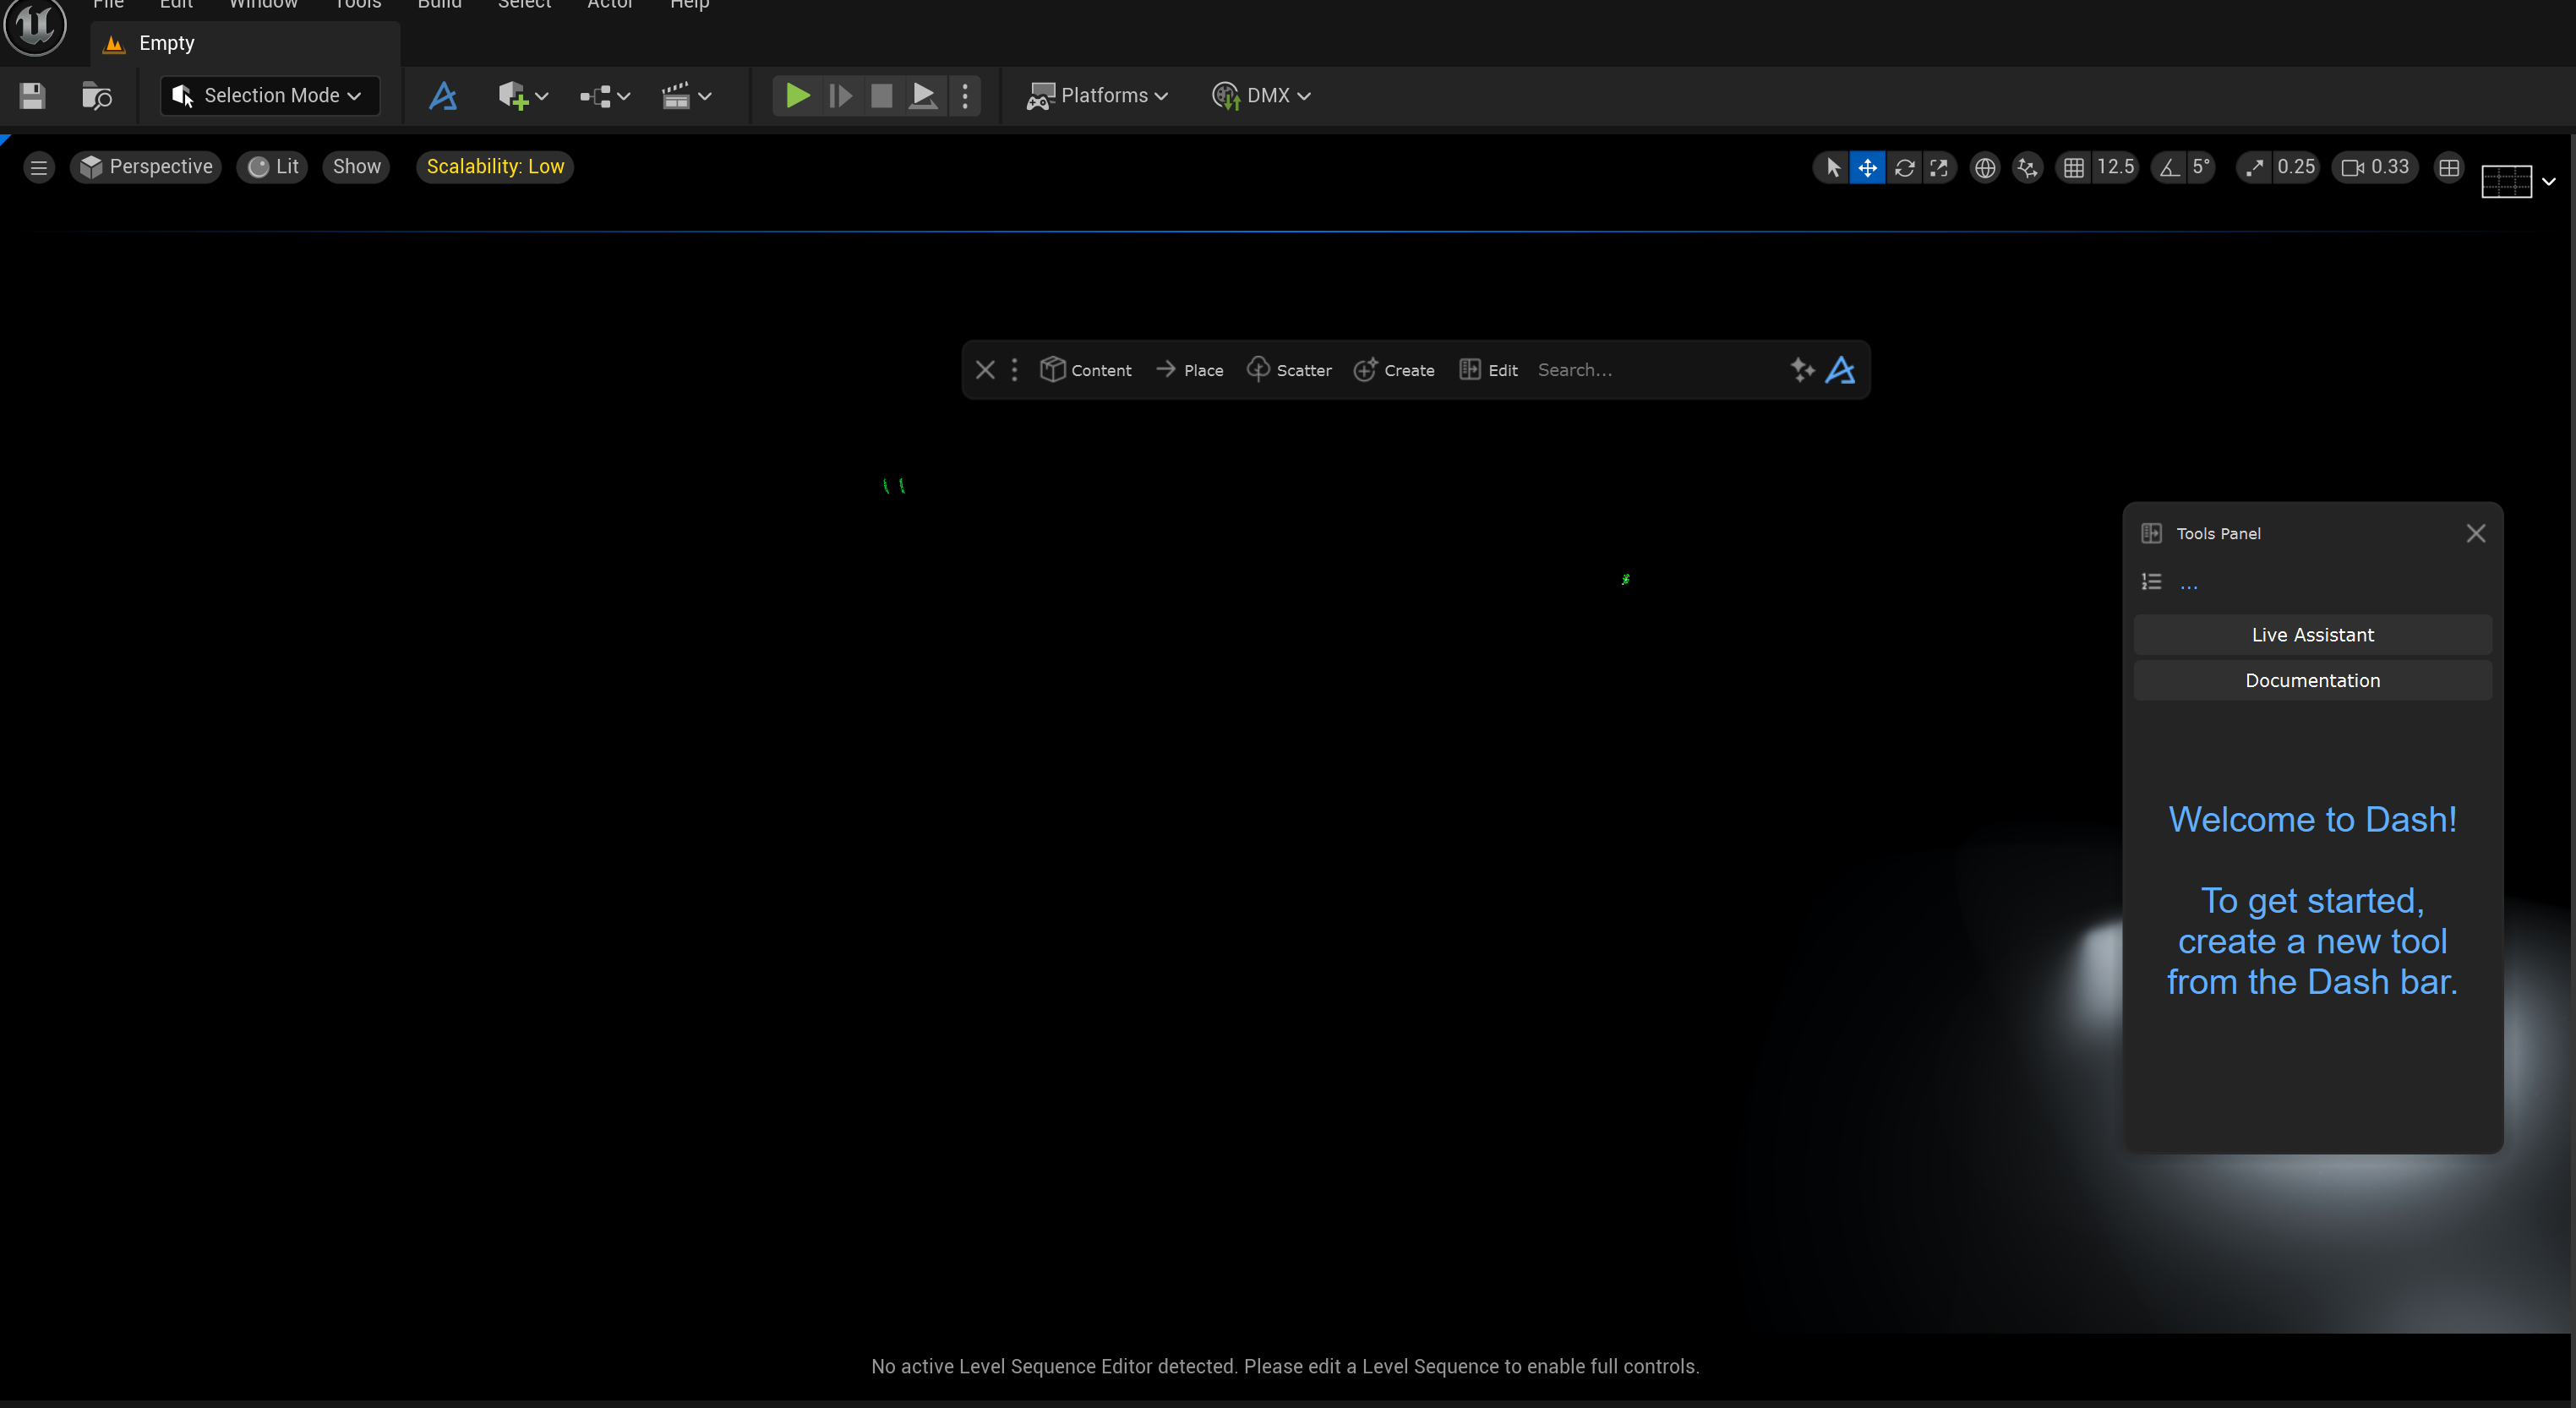
Task: Select the Empty level tab
Action: click(245, 43)
